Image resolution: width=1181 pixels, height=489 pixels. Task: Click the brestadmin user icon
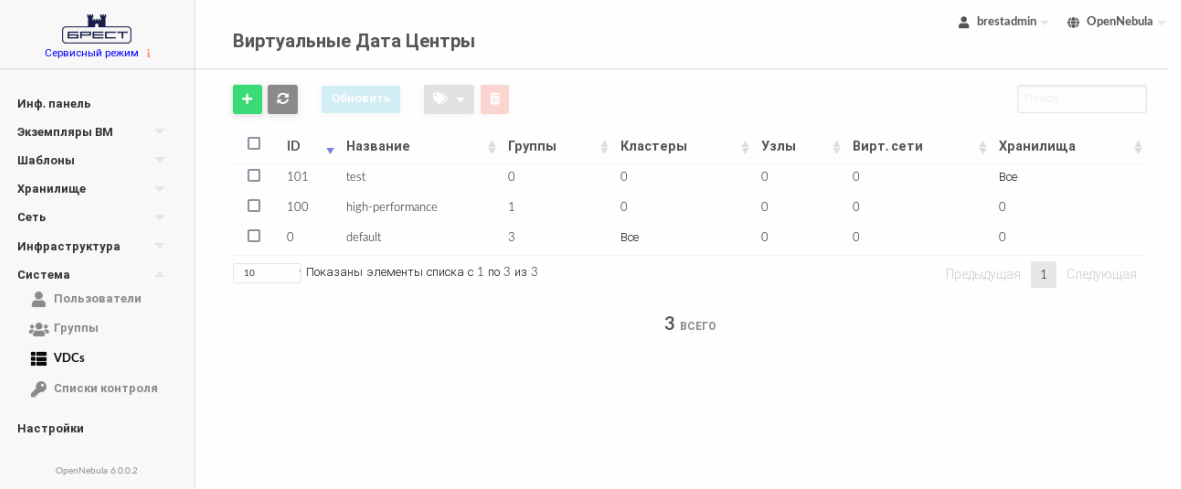coord(963,22)
